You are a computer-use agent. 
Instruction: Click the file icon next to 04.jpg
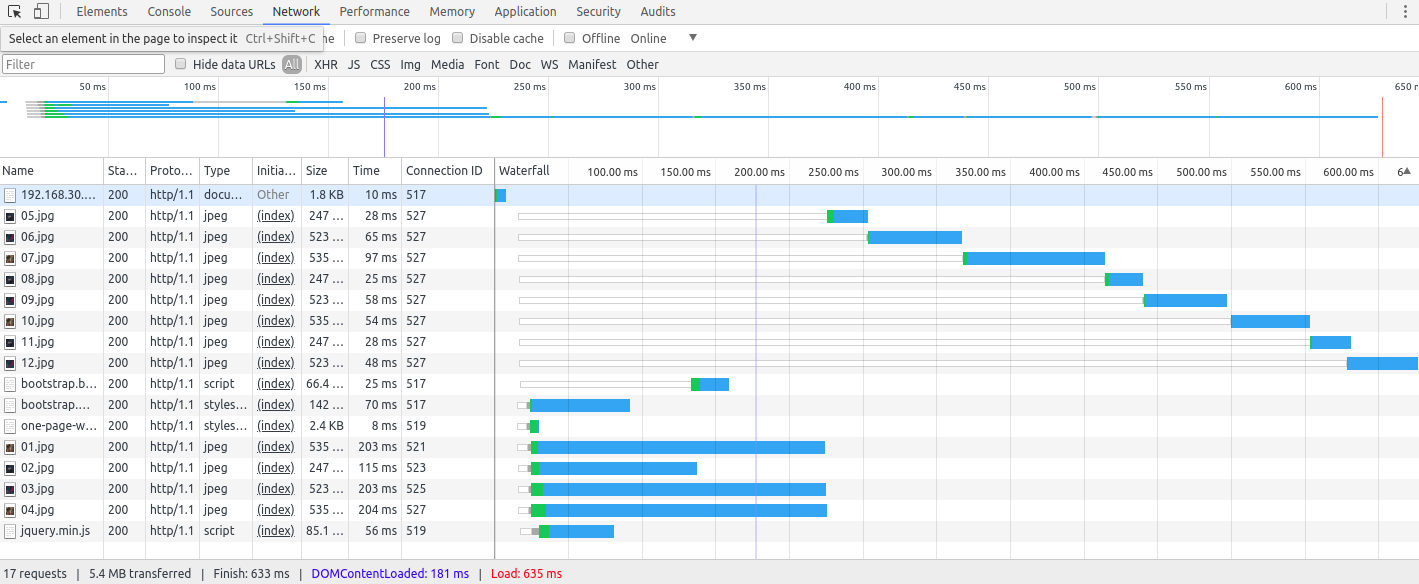(10, 510)
